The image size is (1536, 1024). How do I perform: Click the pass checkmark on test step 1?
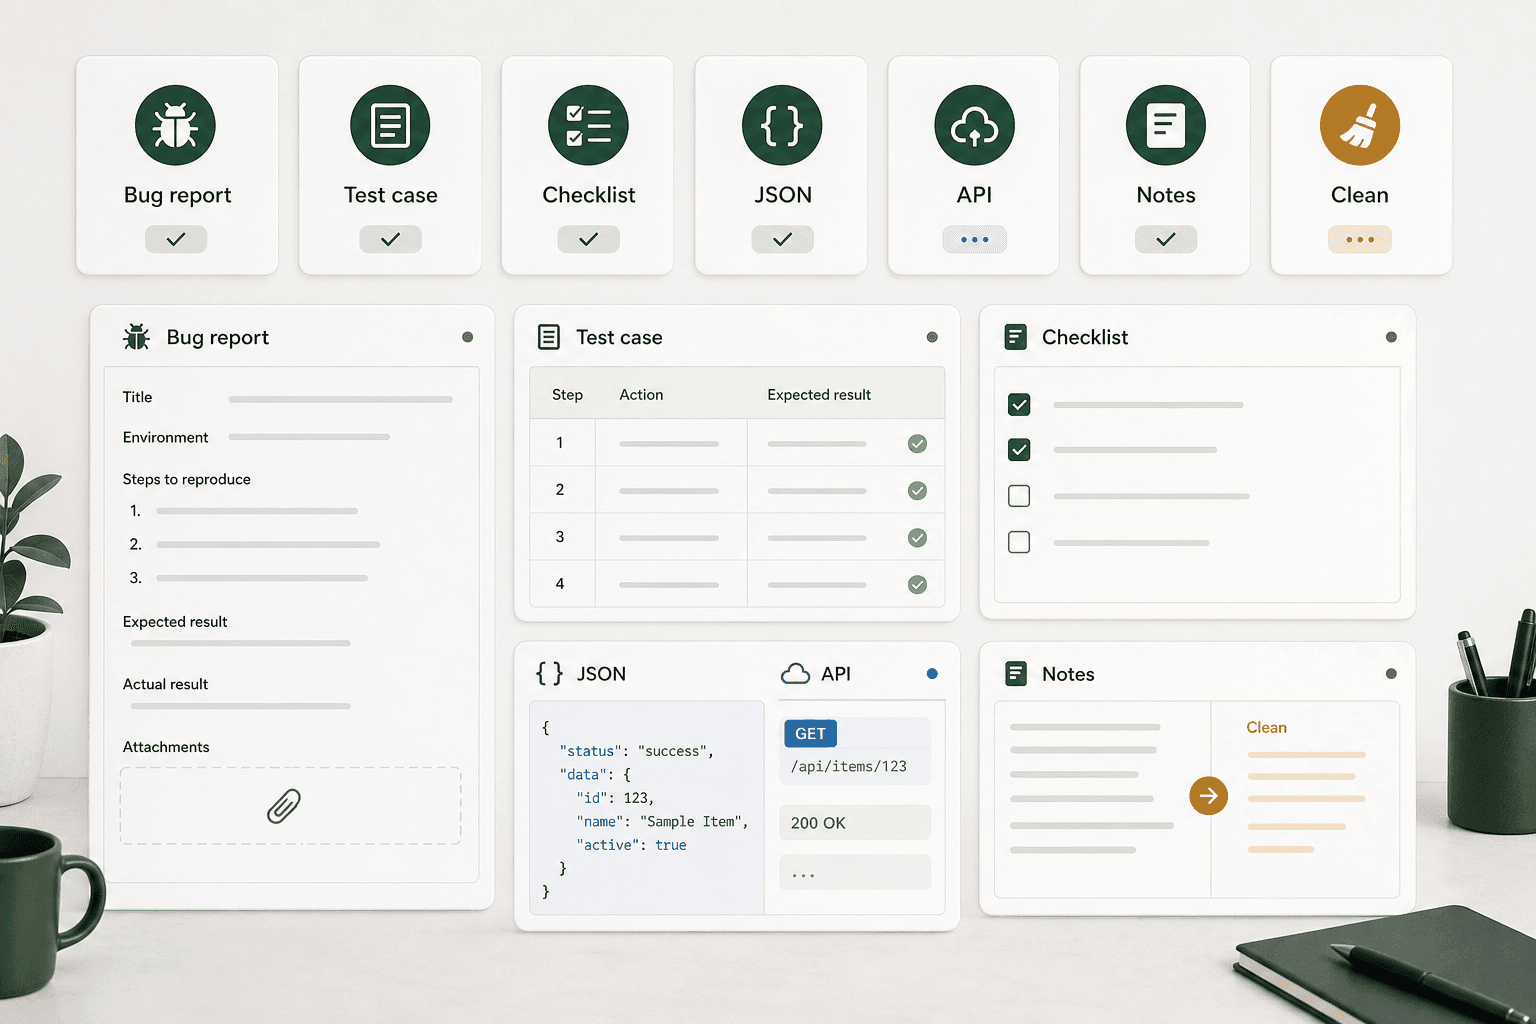(917, 444)
